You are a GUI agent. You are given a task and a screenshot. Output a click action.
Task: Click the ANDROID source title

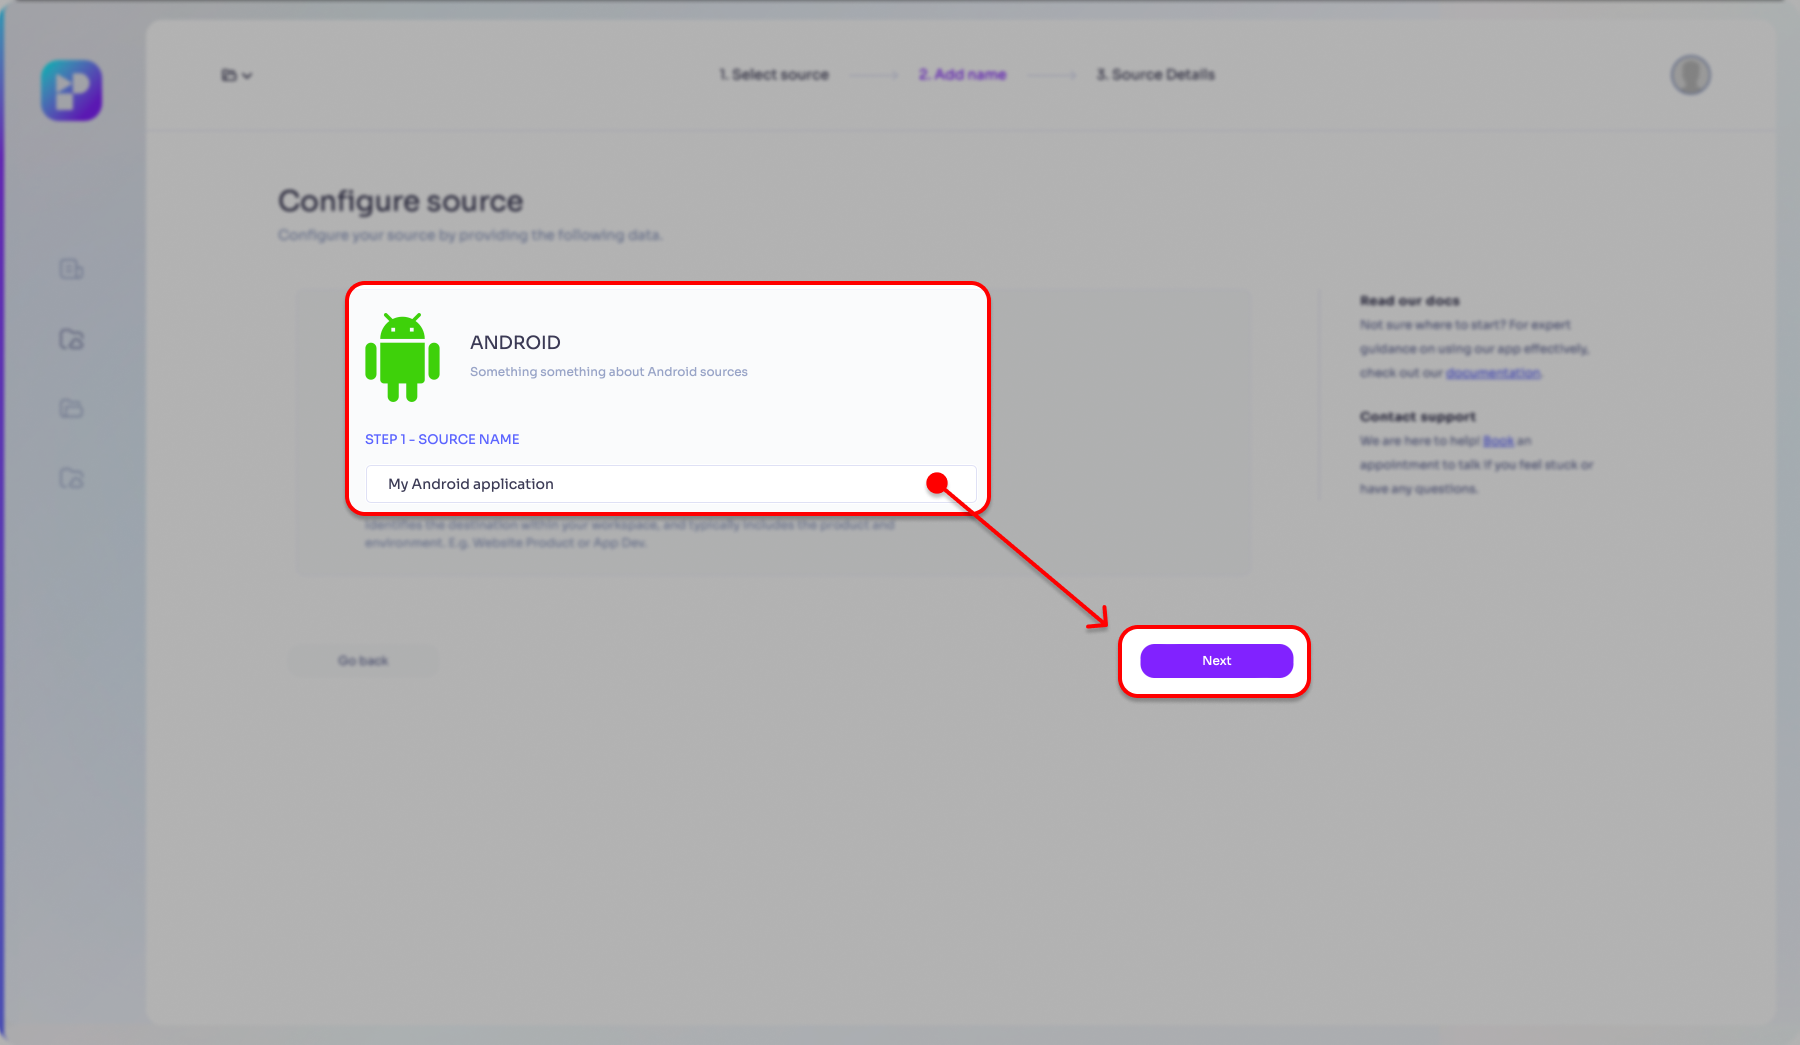click(515, 343)
